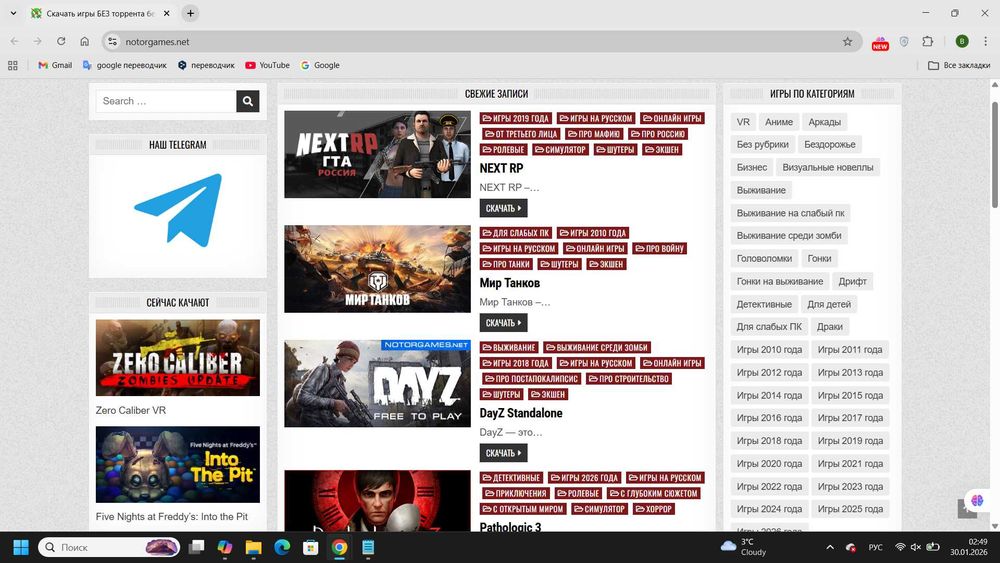Viewport: 1000px width, 563px height.
Task: Select the ПРО МАФИЮ tag
Action: 594,134
